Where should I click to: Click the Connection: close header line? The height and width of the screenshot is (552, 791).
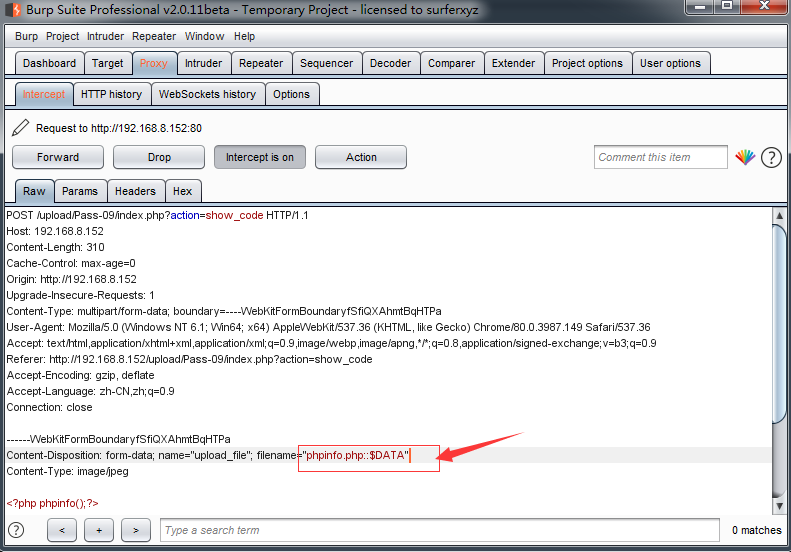pyautogui.click(x=49, y=407)
